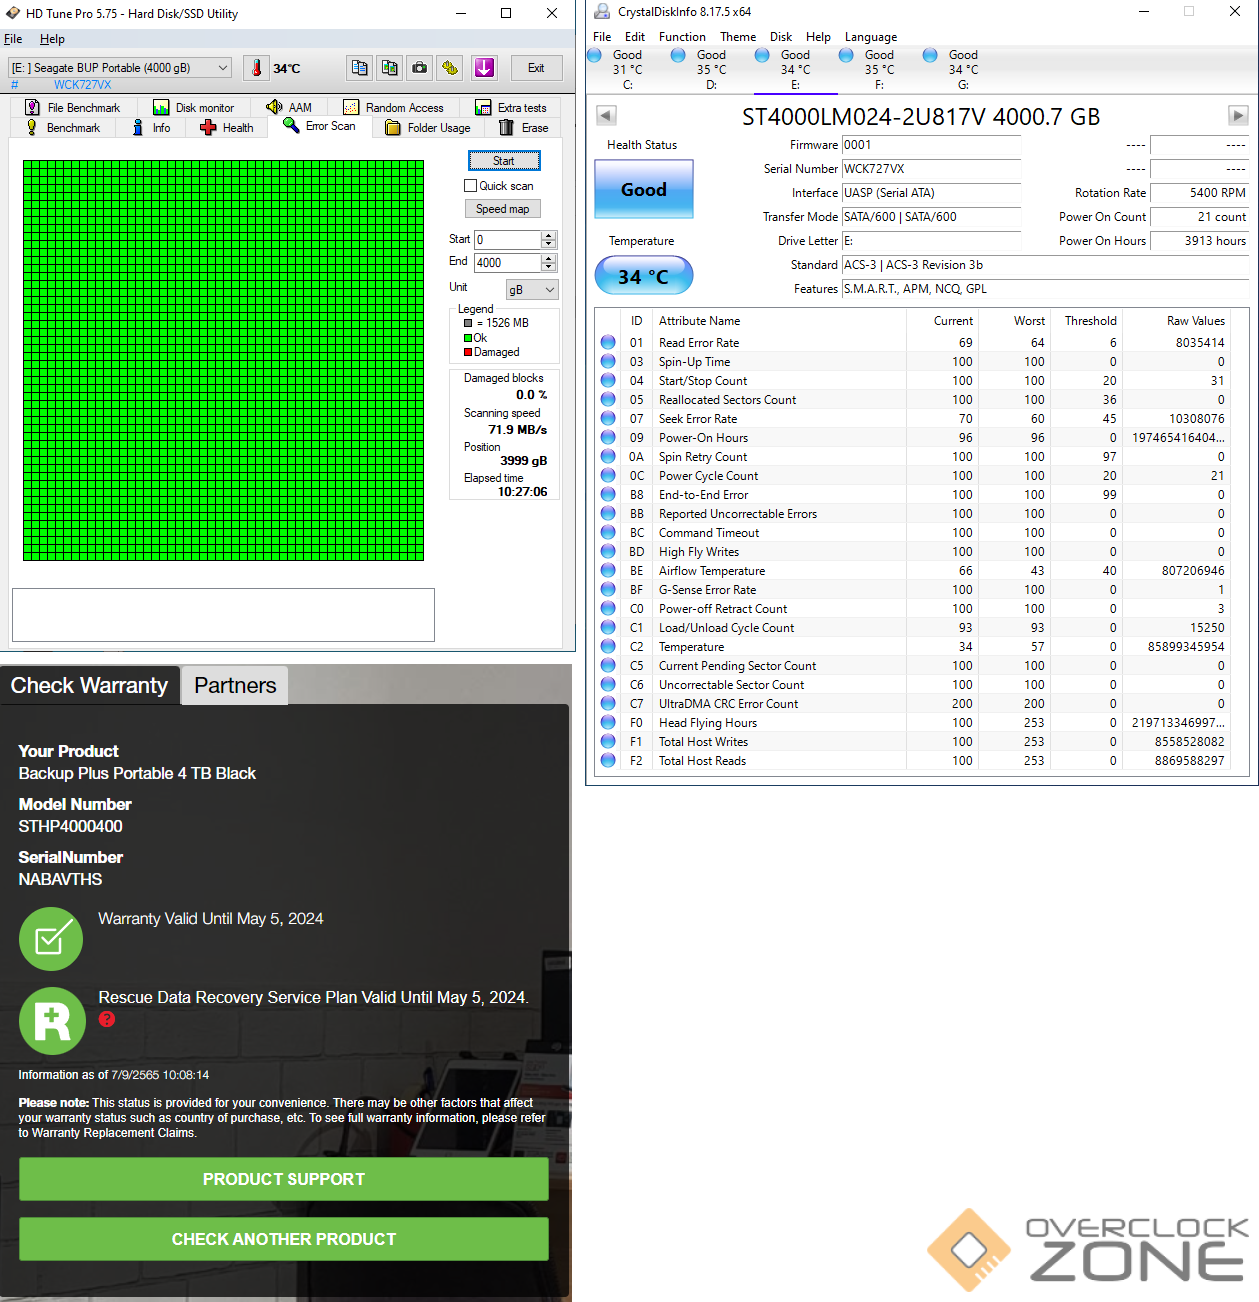Show previous disk with left arrow
Viewport: 1259px width, 1302px height.
coord(606,116)
